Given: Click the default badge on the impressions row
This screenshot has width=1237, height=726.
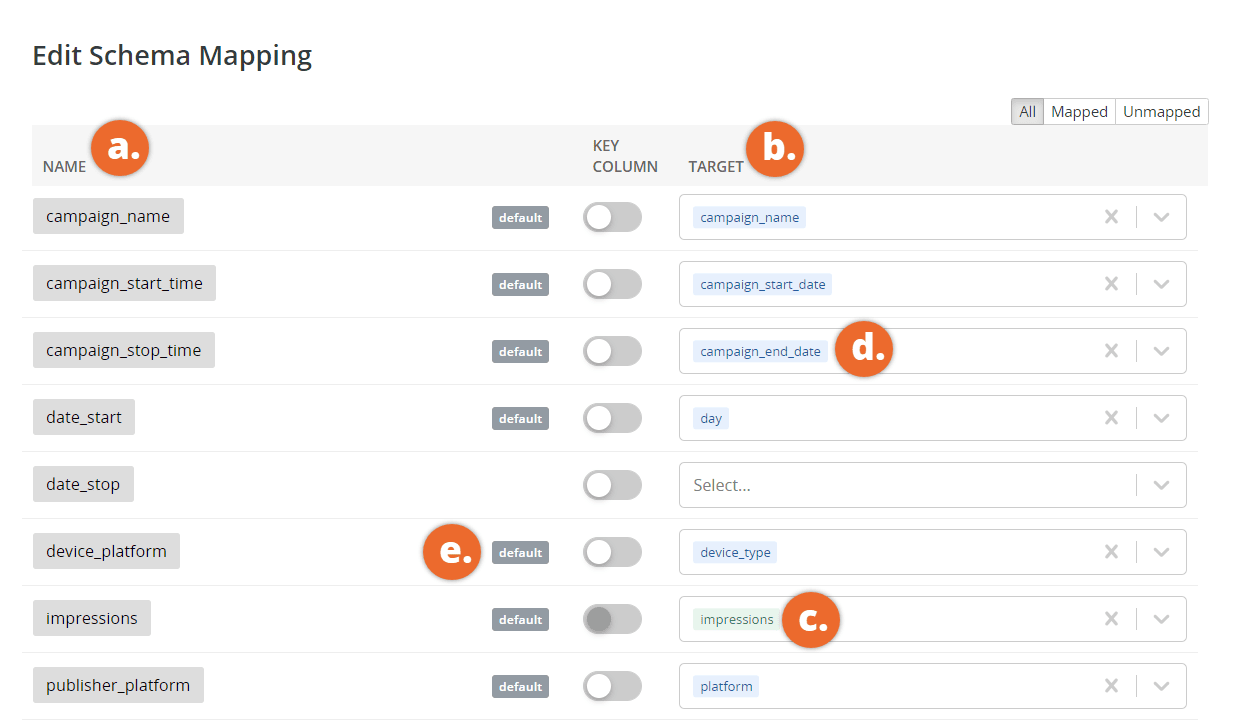Looking at the screenshot, I should (520, 618).
